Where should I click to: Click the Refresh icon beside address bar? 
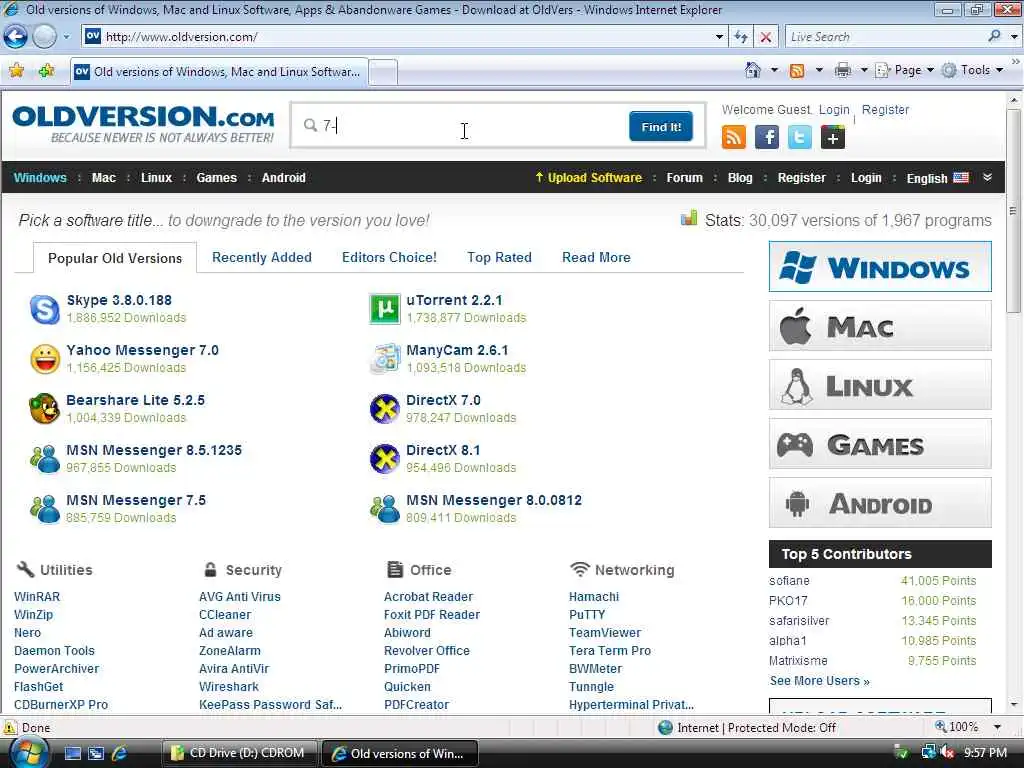[x=741, y=37]
